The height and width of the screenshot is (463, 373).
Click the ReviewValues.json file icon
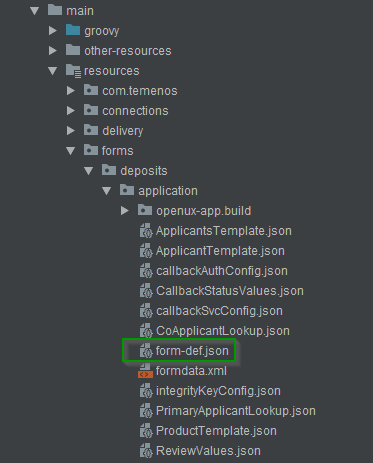pyautogui.click(x=146, y=451)
